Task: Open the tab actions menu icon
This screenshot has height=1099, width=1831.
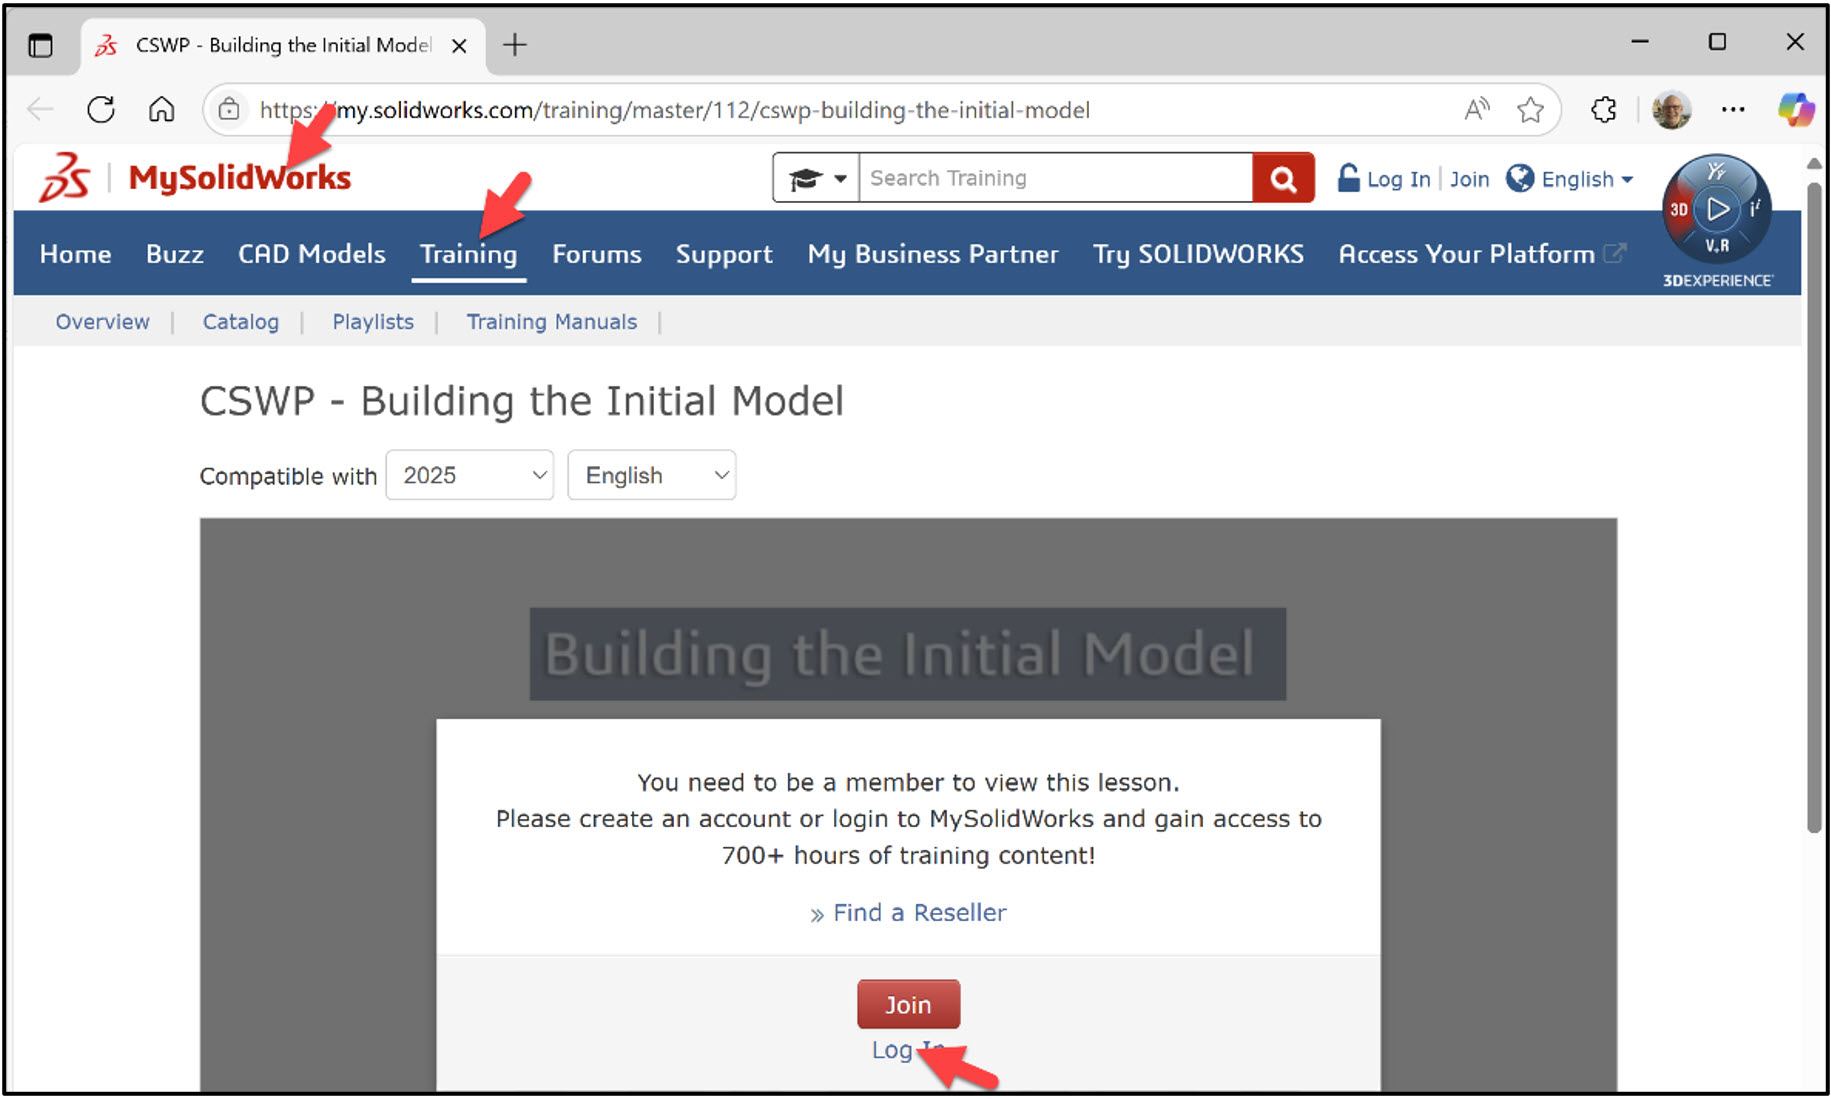Action: 40,45
